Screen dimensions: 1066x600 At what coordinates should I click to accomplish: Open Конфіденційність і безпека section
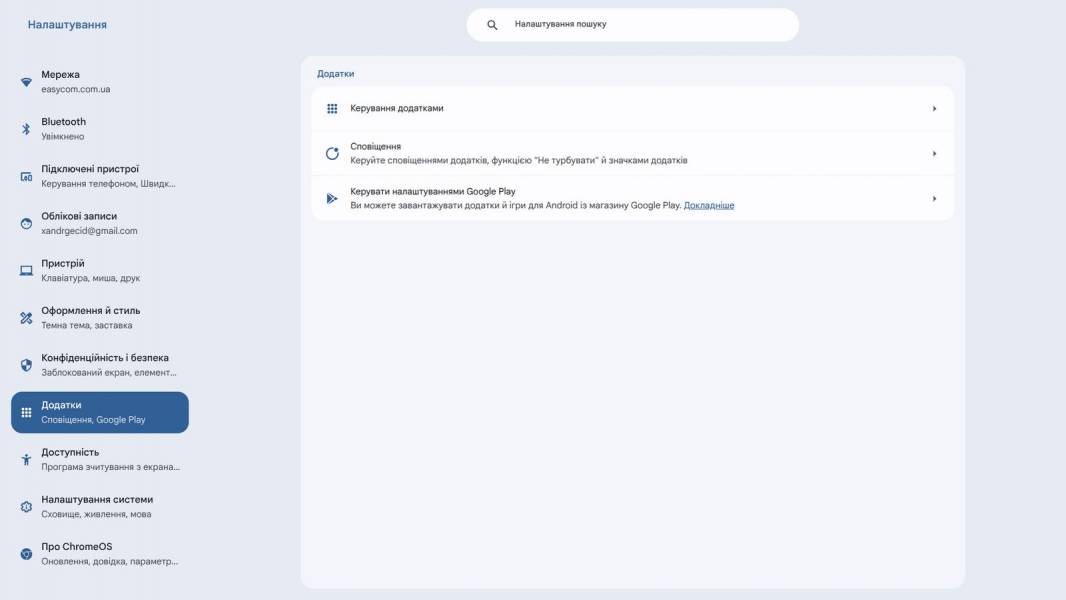[100, 365]
